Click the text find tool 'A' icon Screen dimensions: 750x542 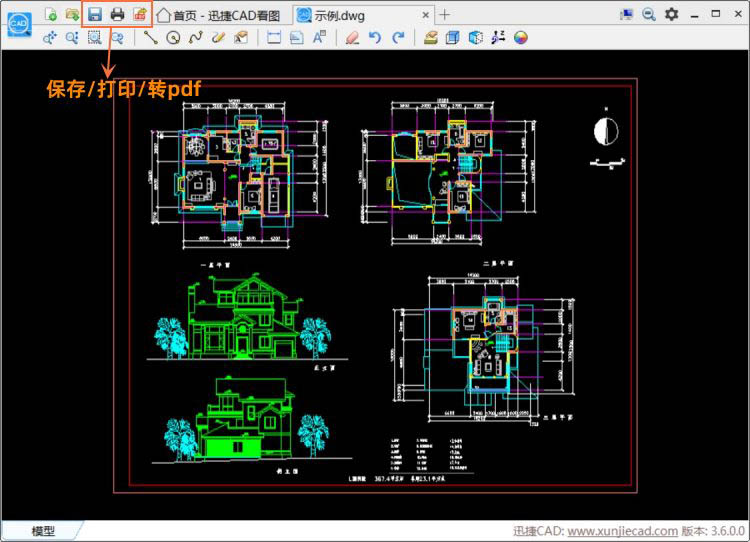[x=319, y=37]
